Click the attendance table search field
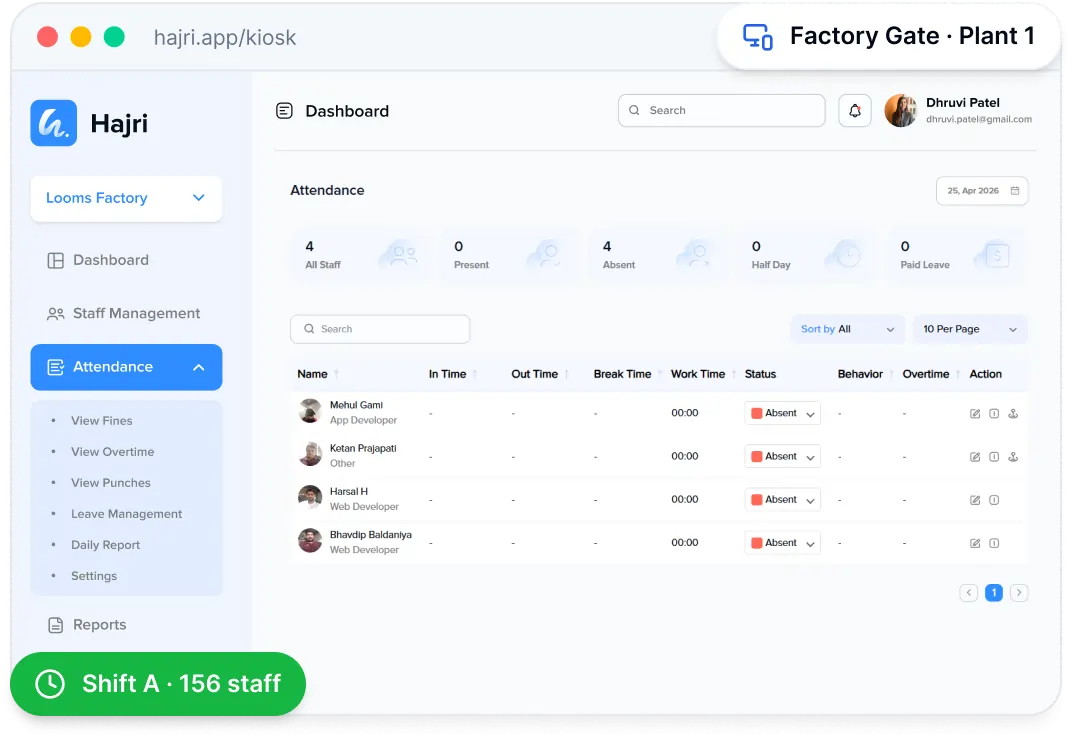The height and width of the screenshot is (741, 1072). [380, 329]
